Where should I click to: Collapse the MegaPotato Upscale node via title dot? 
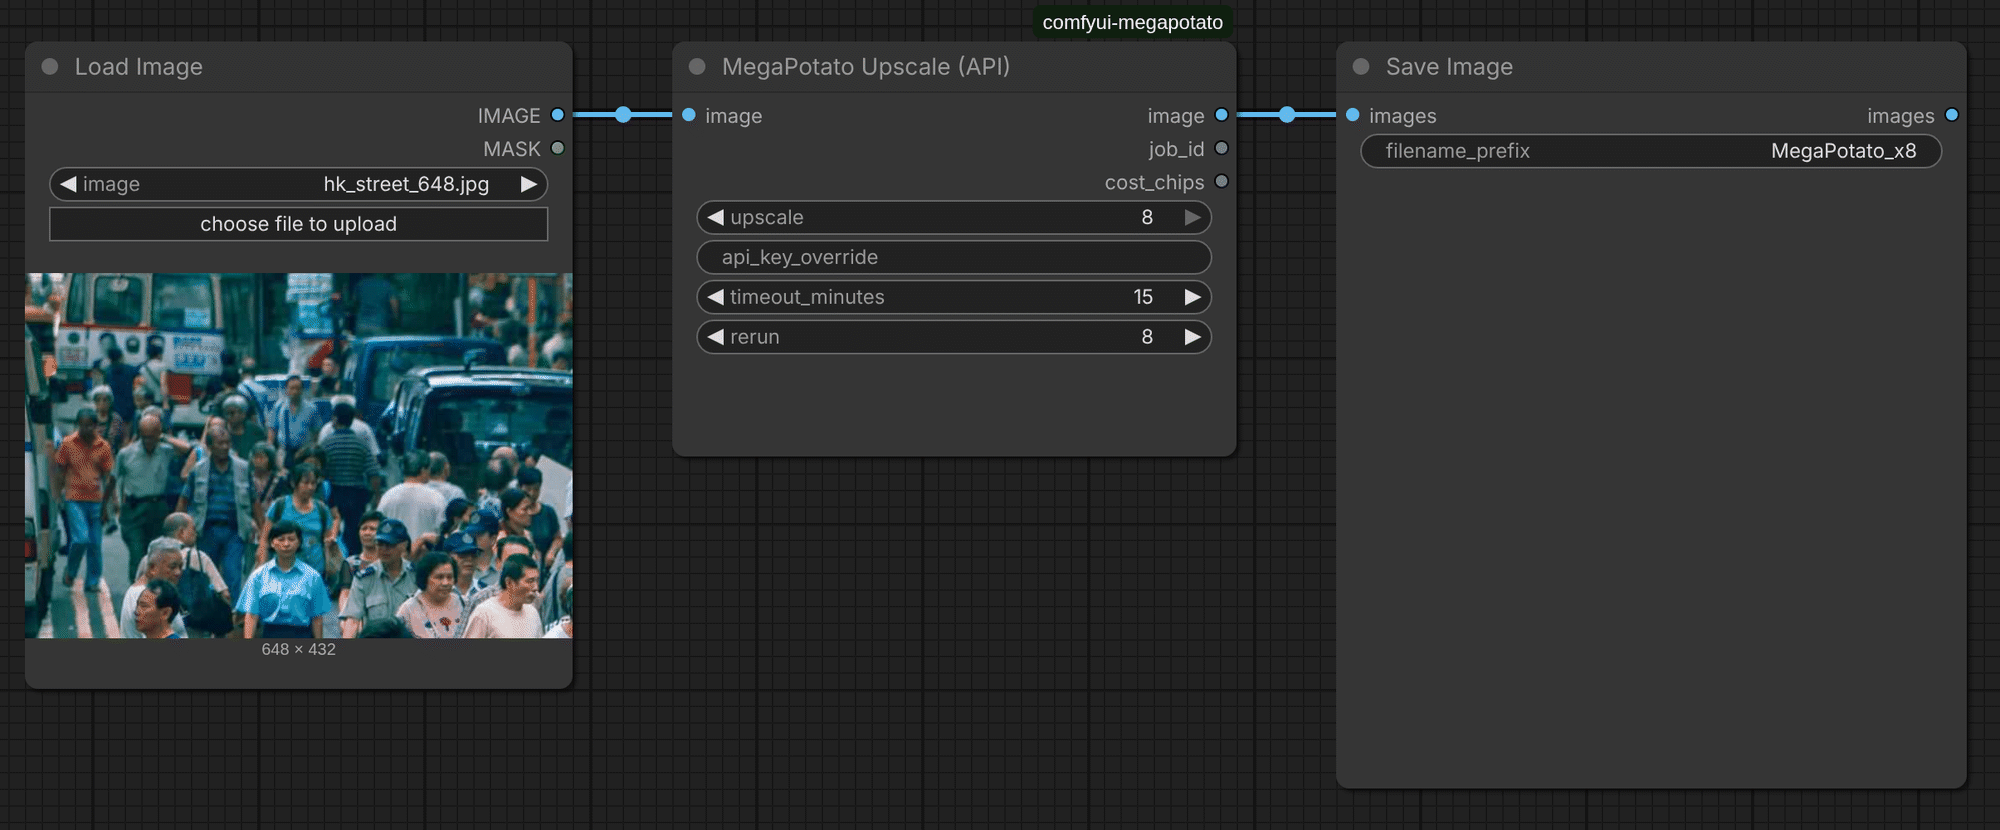pos(698,67)
